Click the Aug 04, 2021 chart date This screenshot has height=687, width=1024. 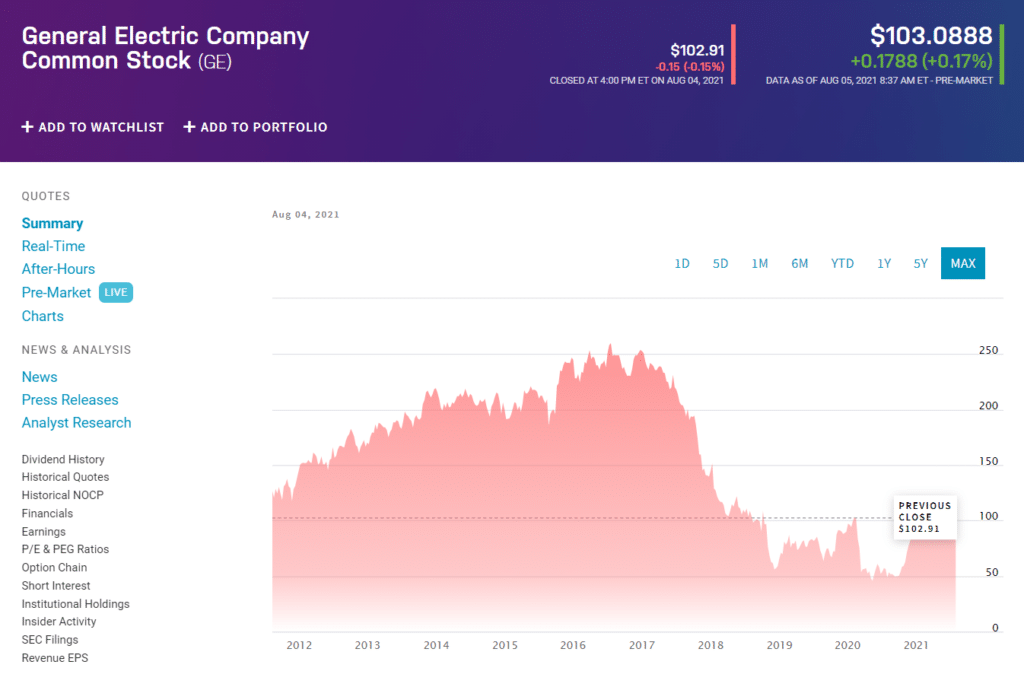(x=306, y=214)
